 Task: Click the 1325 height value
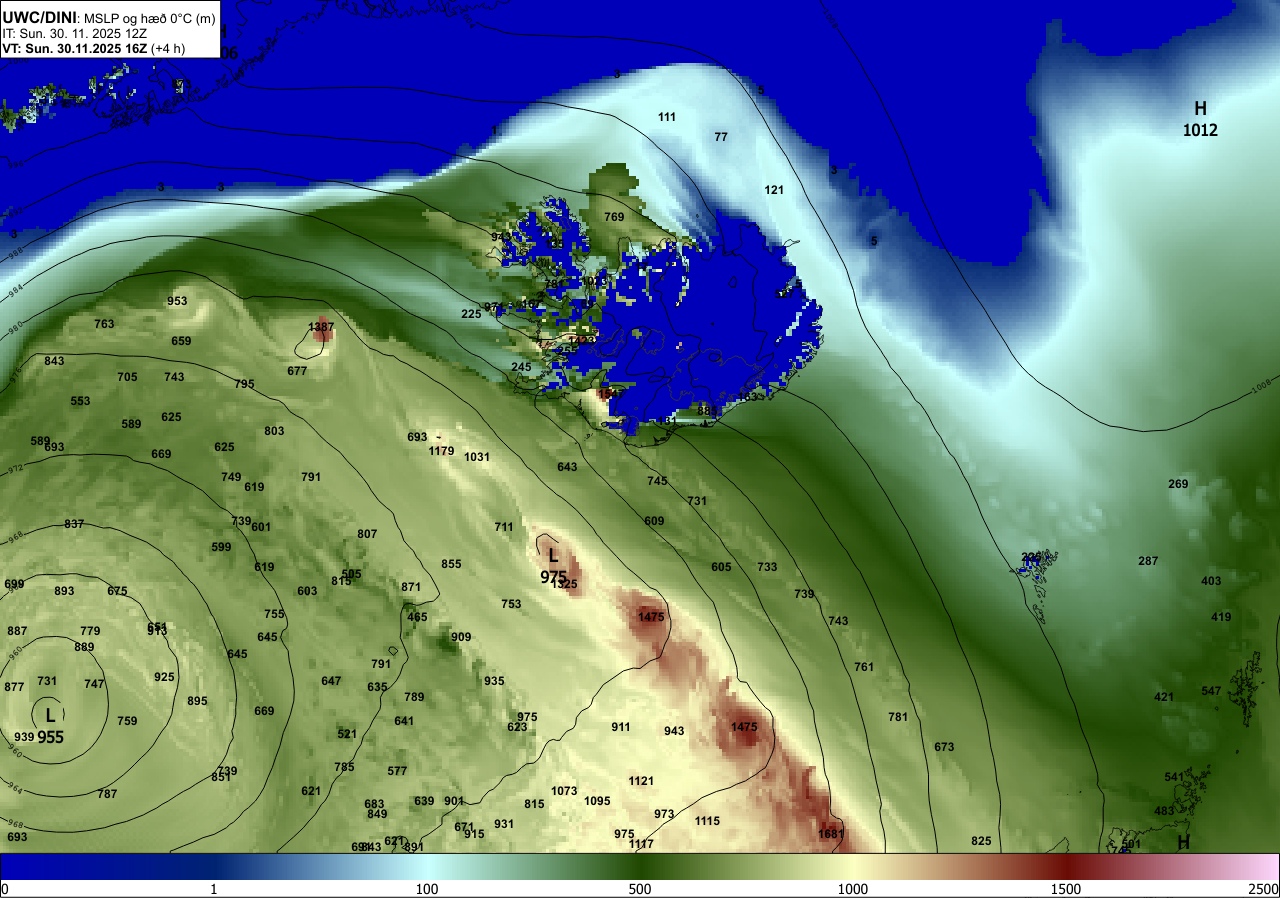(x=565, y=584)
